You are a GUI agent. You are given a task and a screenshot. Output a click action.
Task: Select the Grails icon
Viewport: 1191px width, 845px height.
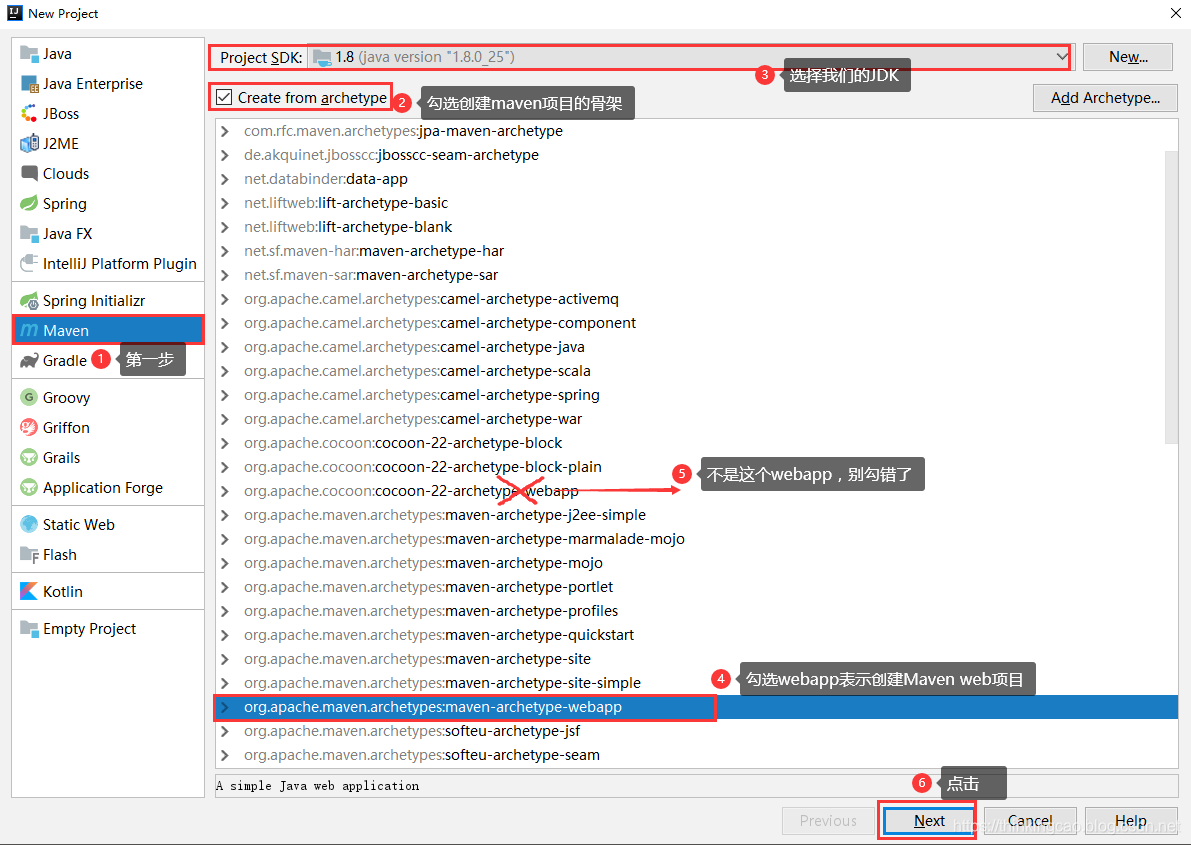tap(29, 457)
